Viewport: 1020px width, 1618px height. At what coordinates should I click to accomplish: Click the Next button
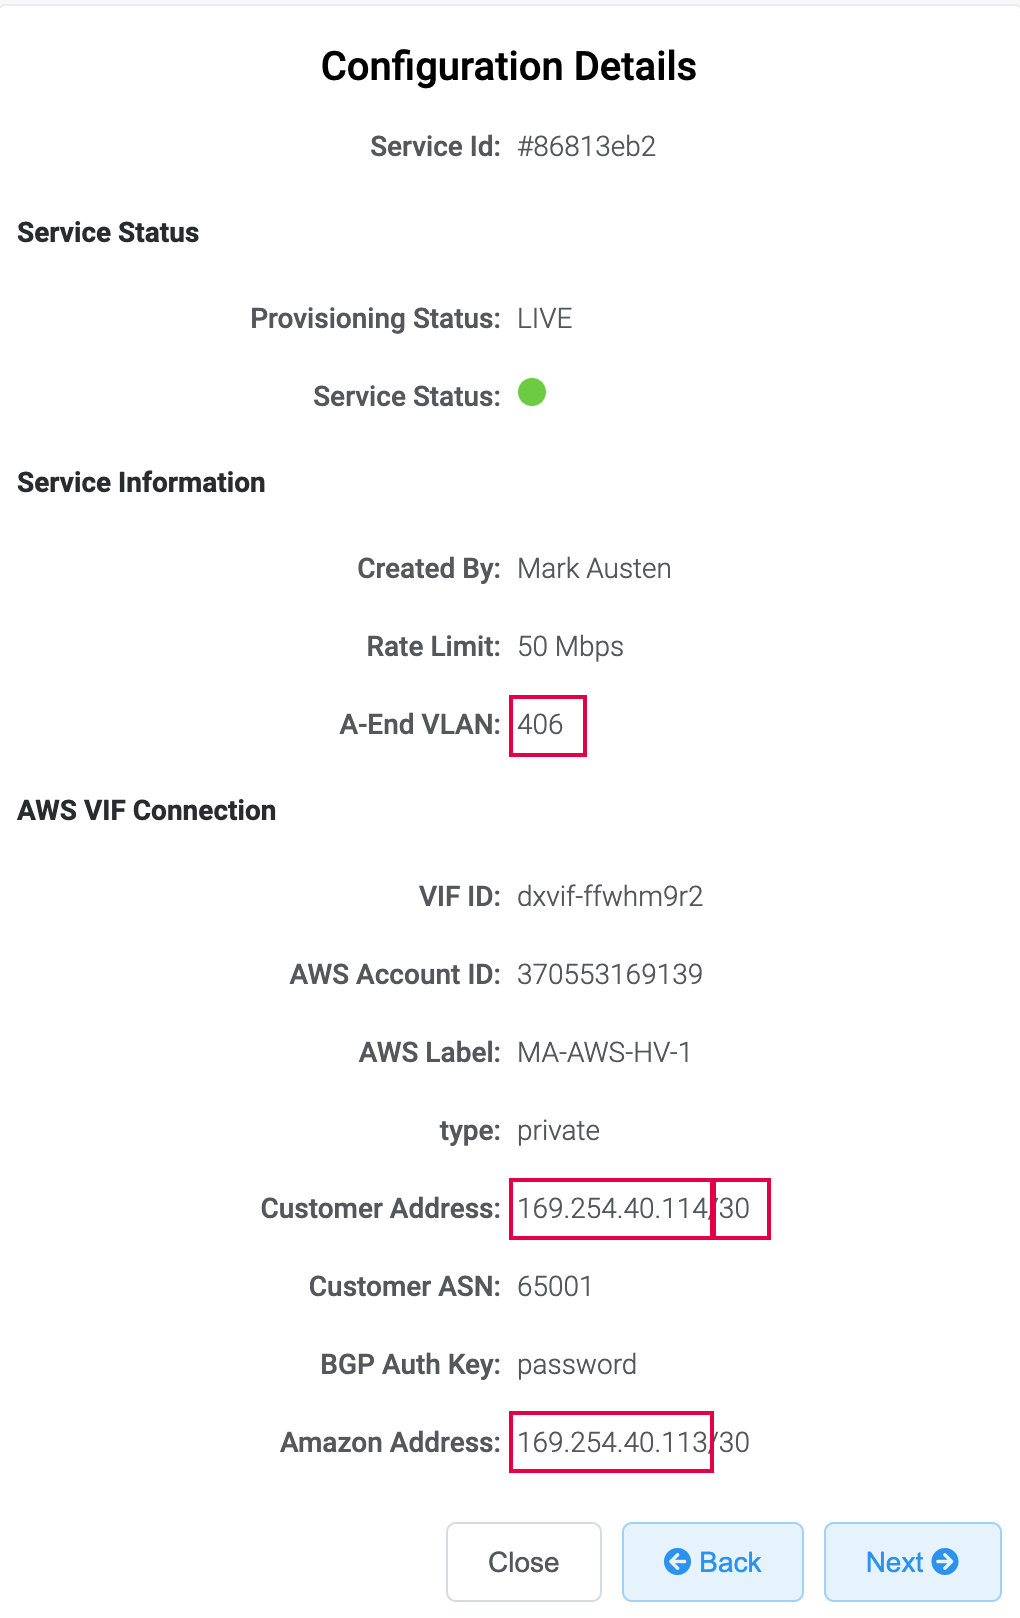[911, 1561]
